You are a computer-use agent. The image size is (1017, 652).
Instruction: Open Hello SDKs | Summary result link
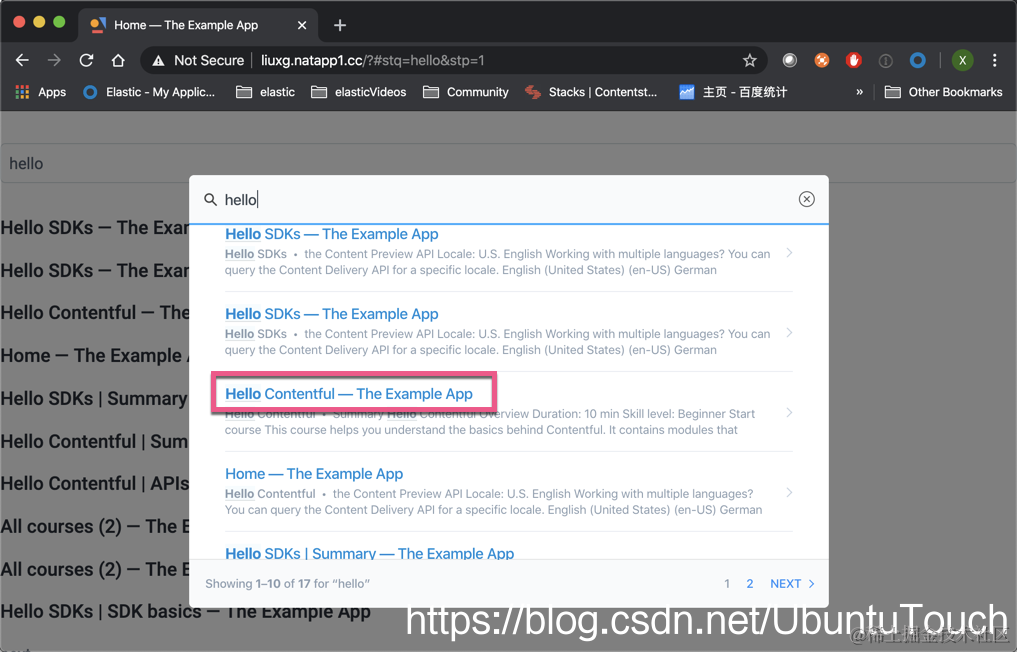pyautogui.click(x=369, y=553)
